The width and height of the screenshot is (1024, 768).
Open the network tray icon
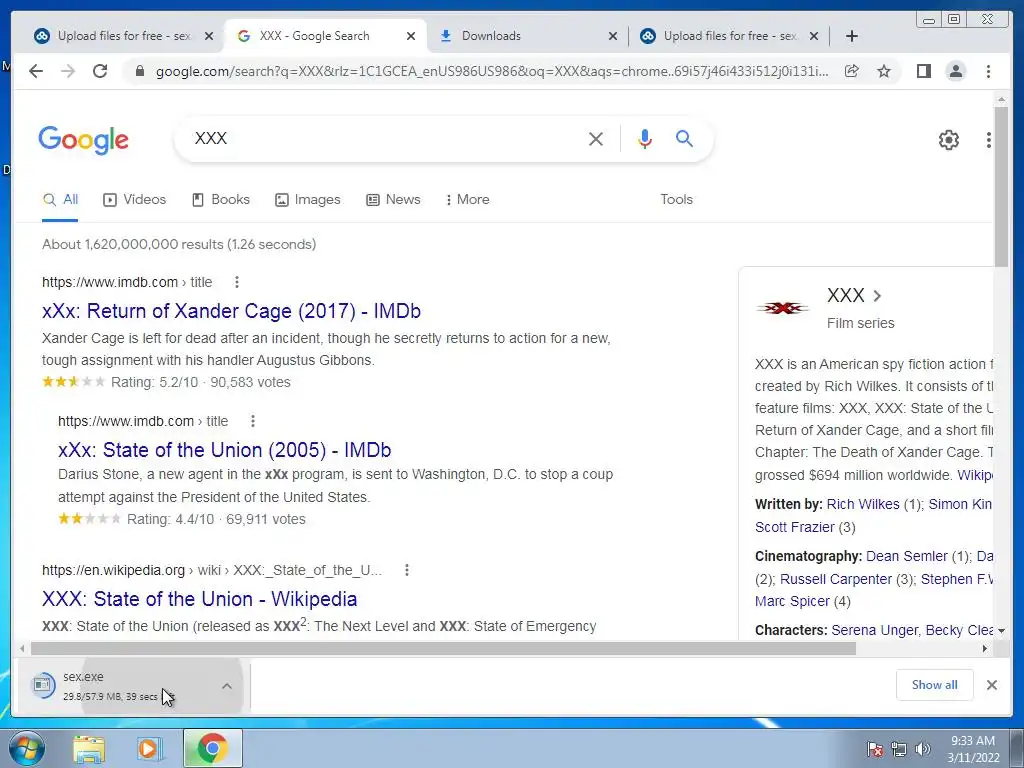tap(899, 749)
